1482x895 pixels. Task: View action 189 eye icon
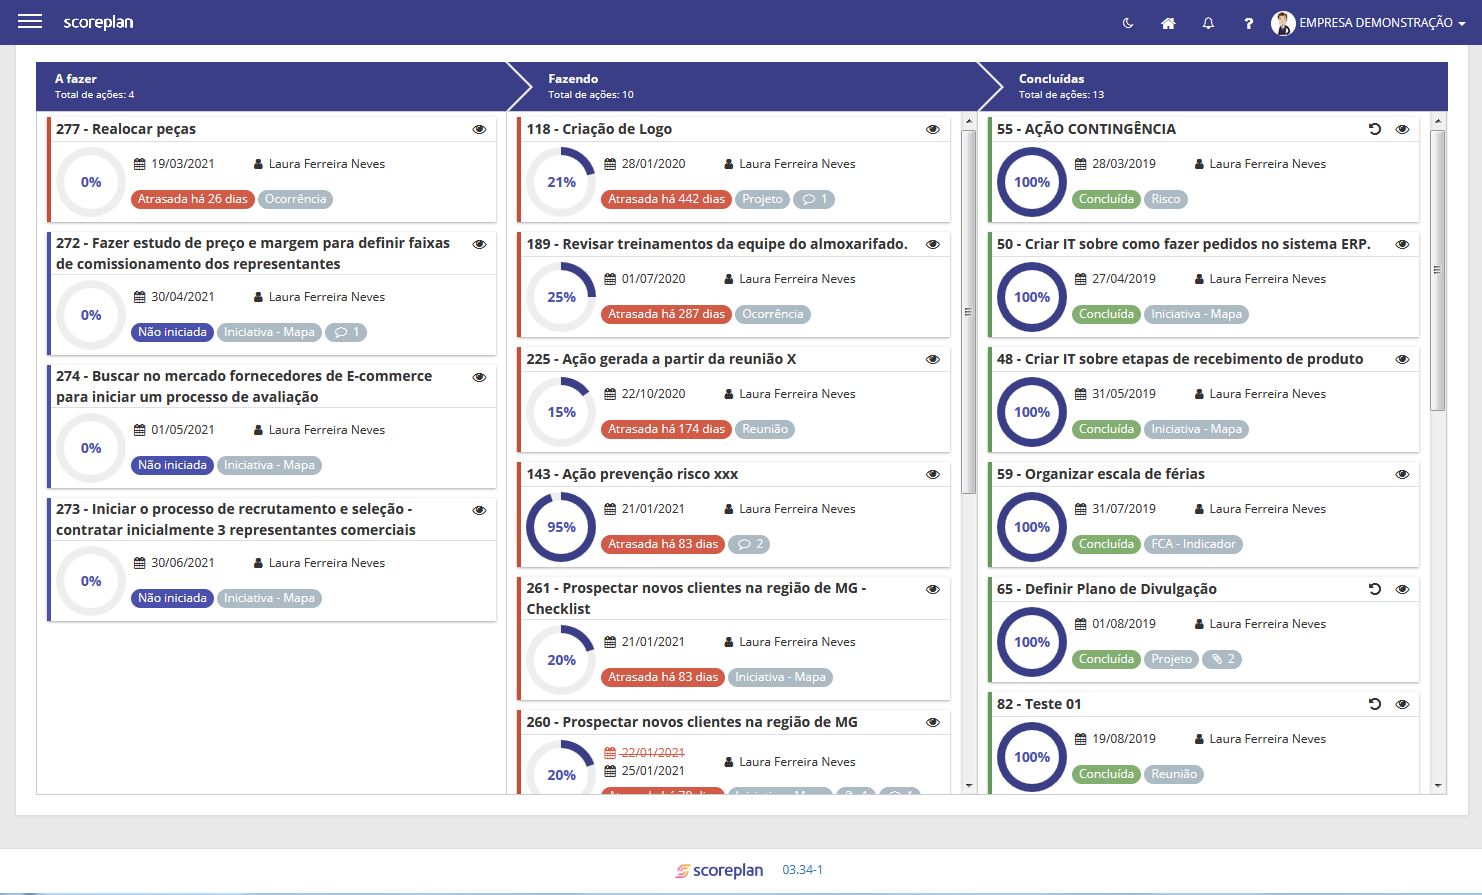point(933,244)
